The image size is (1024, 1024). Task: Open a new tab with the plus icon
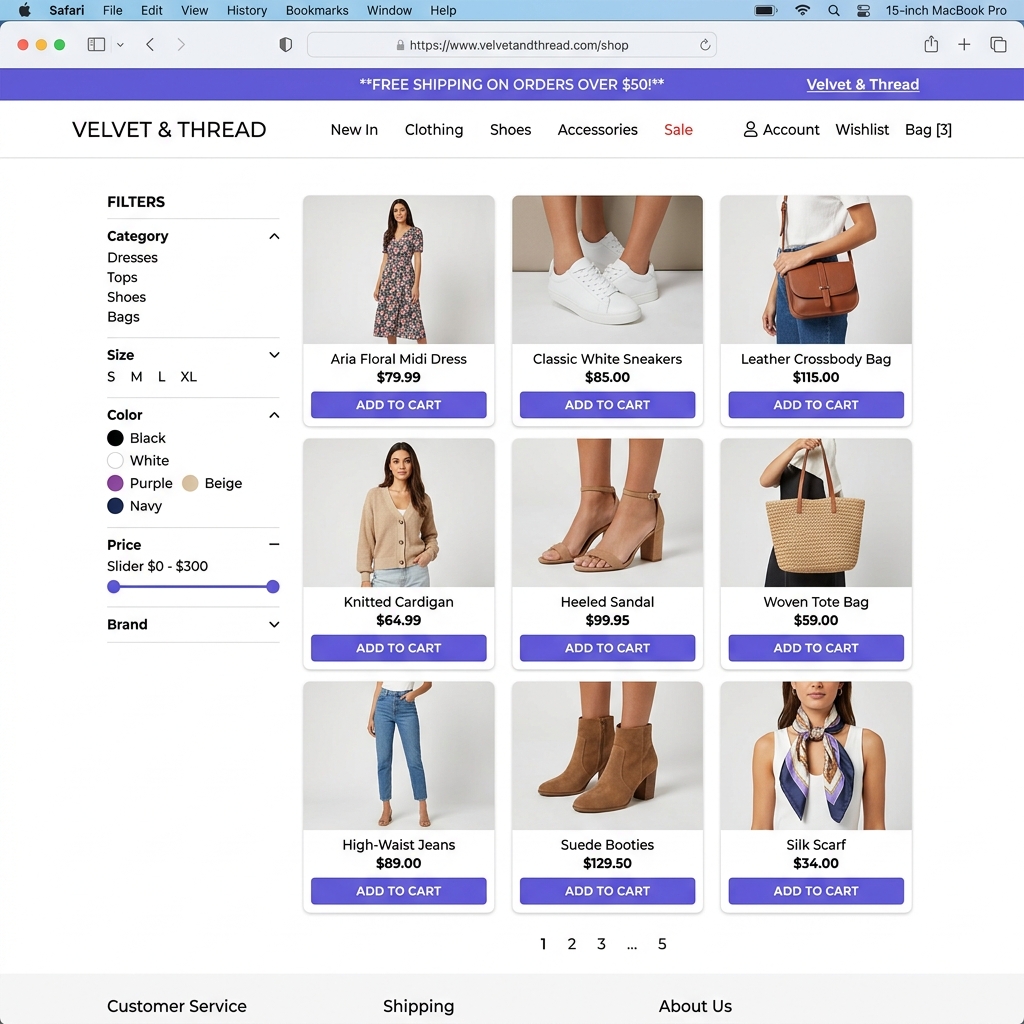click(963, 44)
